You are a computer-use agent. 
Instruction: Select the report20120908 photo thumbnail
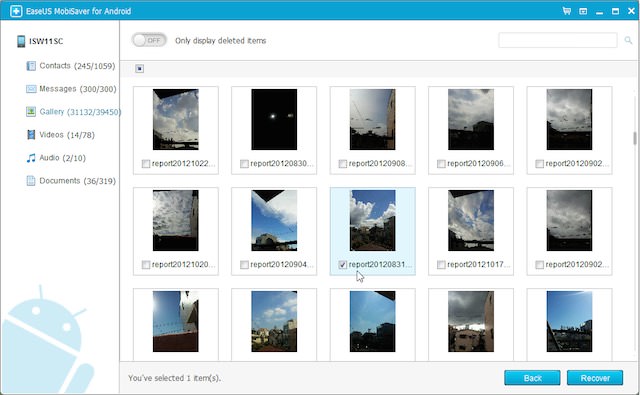point(373,120)
